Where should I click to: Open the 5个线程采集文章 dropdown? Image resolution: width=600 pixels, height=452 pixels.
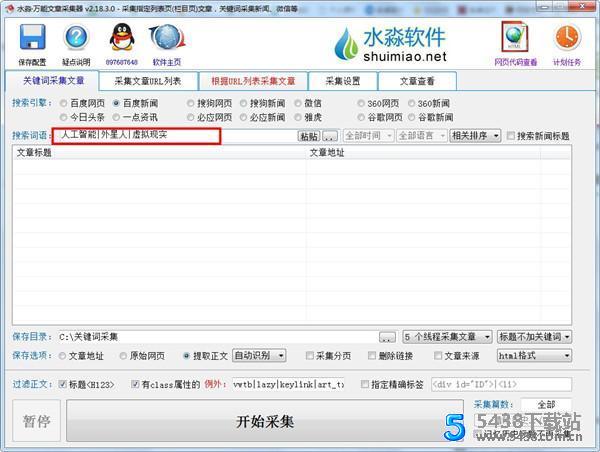click(447, 337)
